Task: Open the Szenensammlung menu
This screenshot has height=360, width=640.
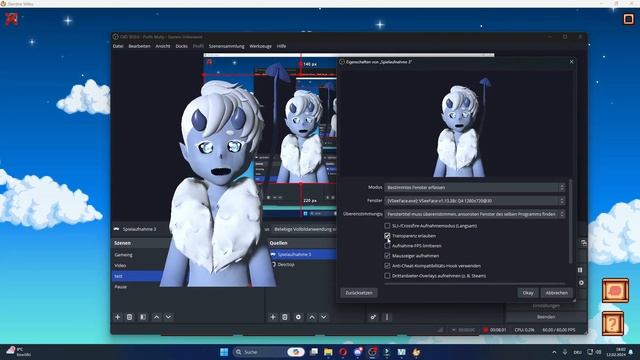Action: (227, 46)
